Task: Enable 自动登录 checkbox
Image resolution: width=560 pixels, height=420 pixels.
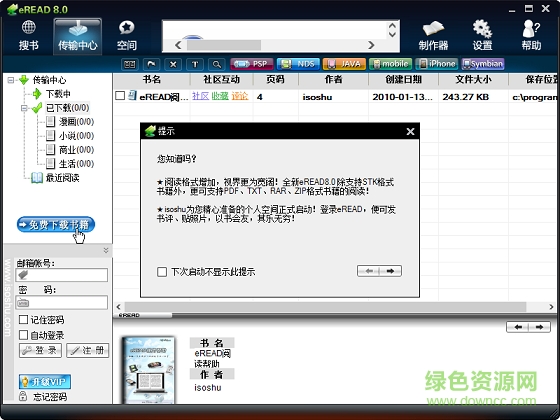Action: click(23, 335)
